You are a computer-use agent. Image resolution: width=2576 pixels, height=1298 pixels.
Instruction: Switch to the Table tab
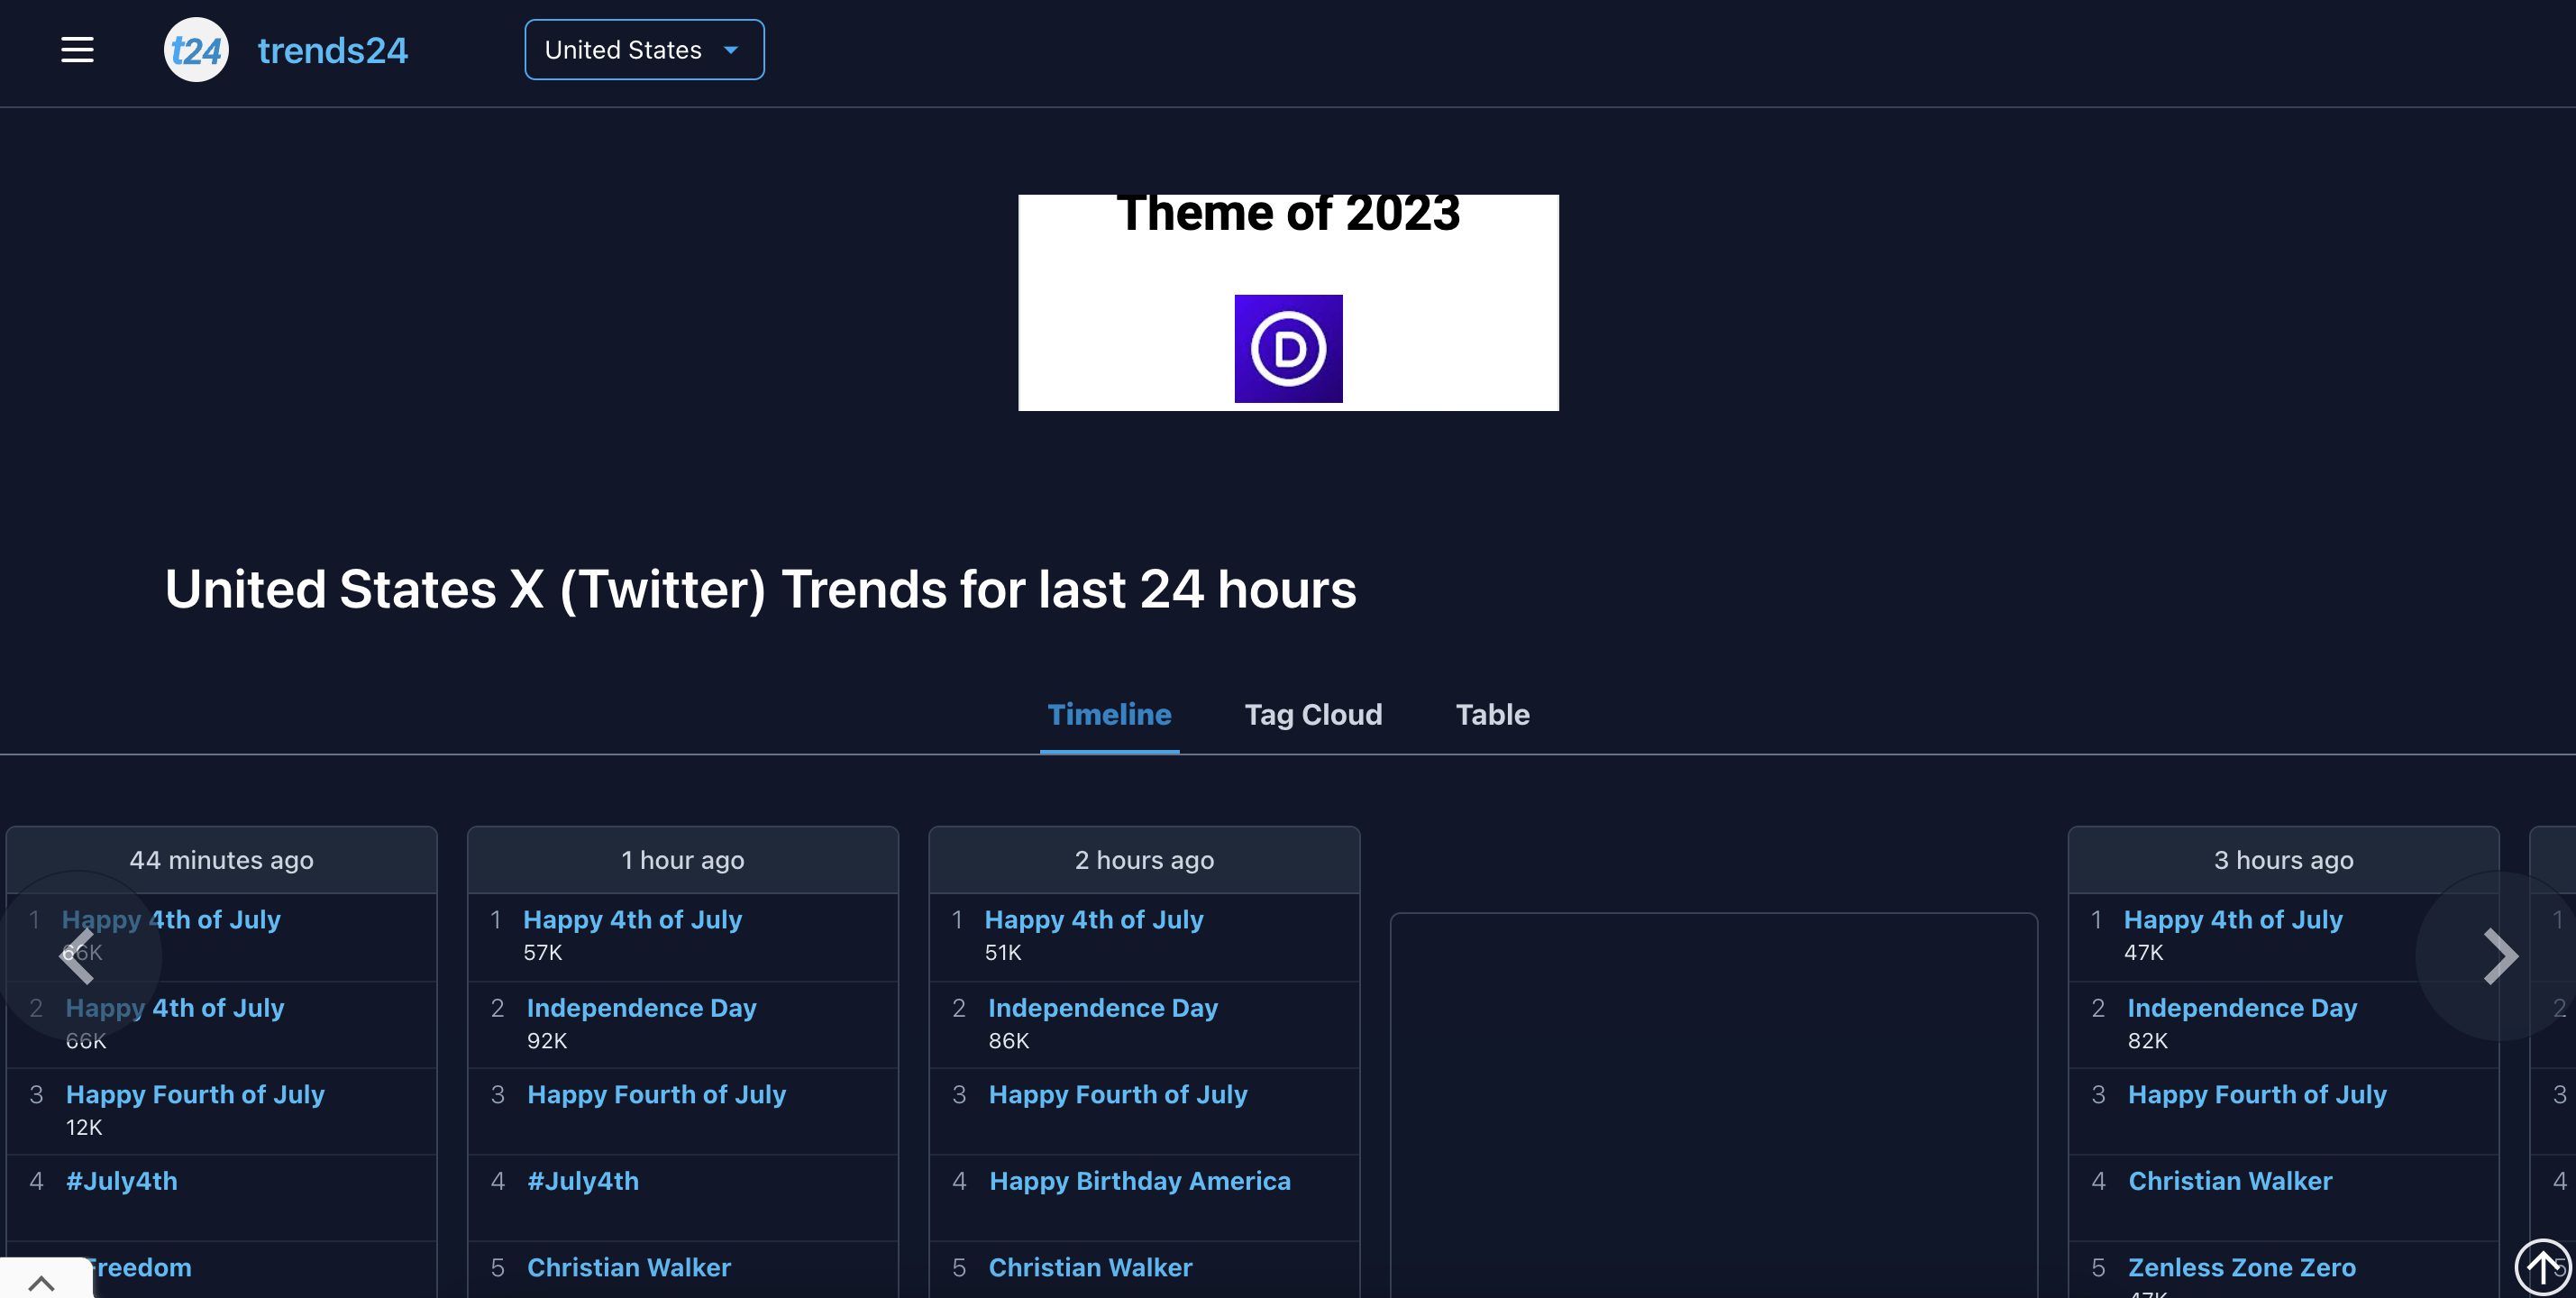point(1491,715)
